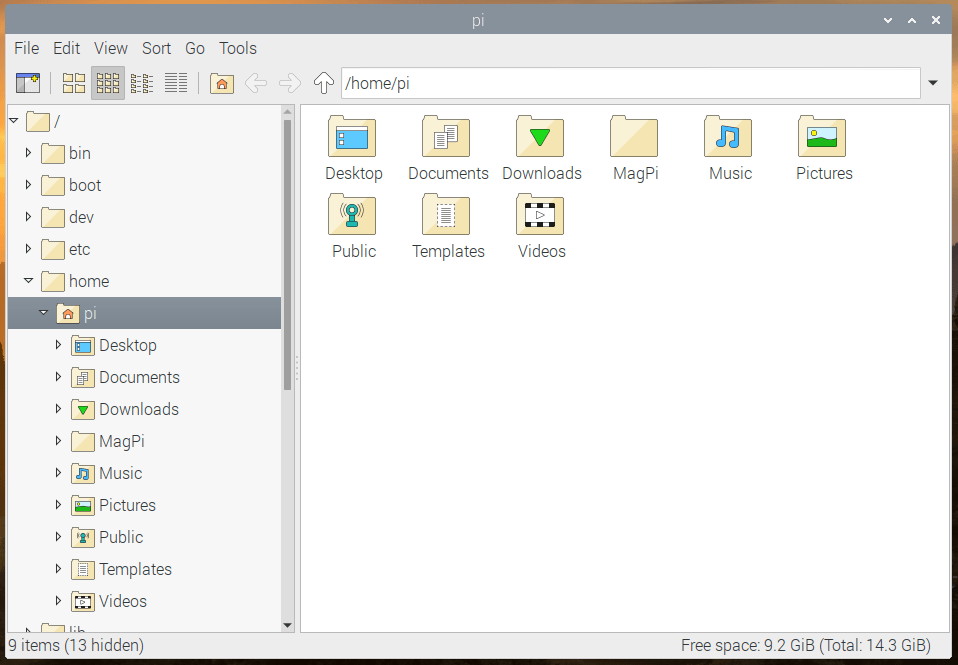Open the Sort menu
This screenshot has height=665, width=958.
click(156, 48)
